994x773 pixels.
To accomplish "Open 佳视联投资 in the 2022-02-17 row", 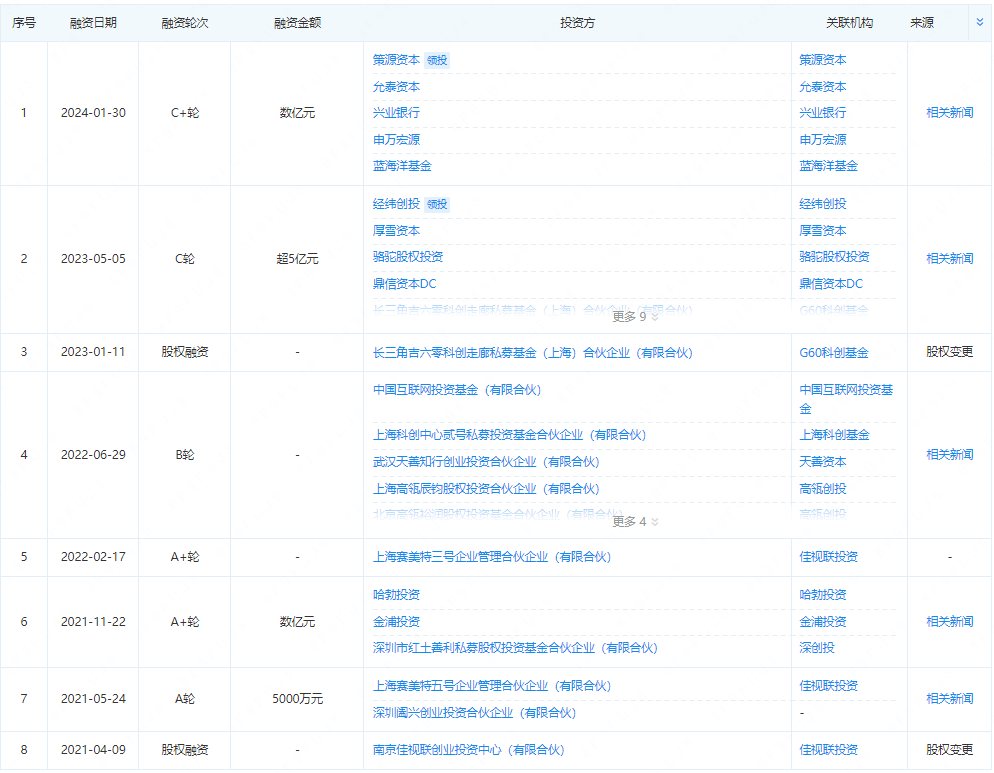I will click(829, 557).
